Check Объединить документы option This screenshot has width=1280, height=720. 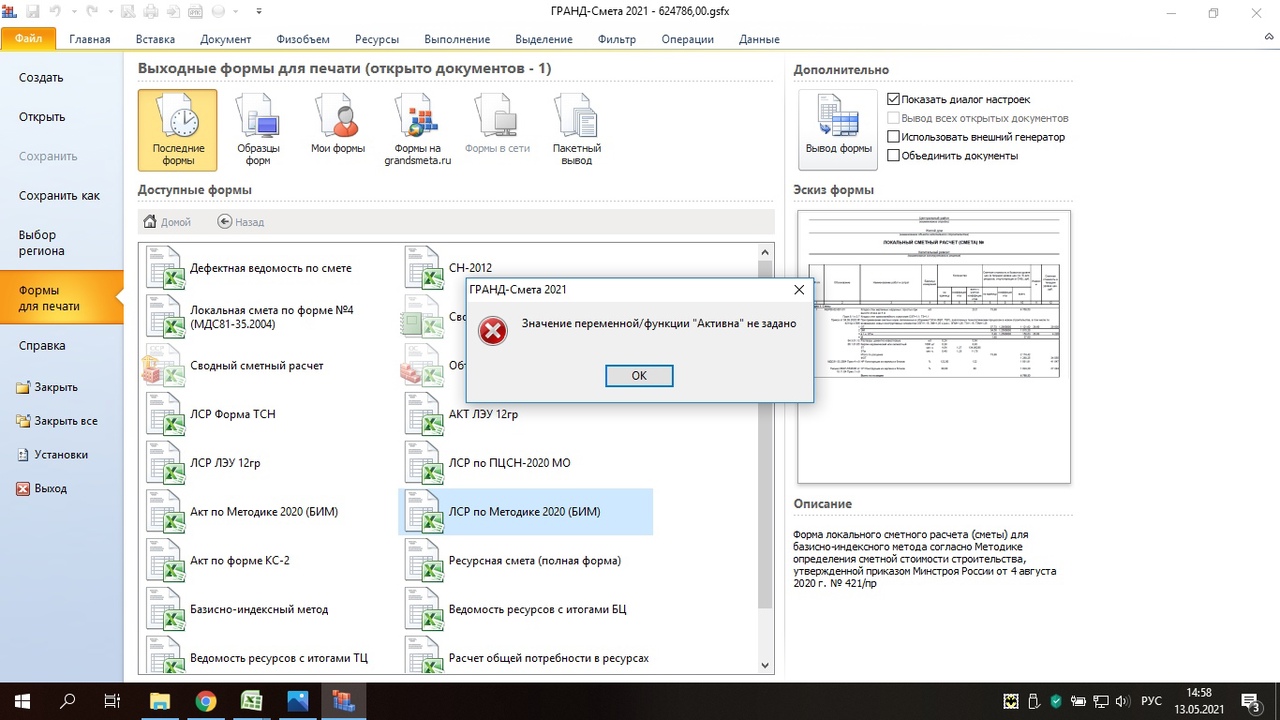894,156
